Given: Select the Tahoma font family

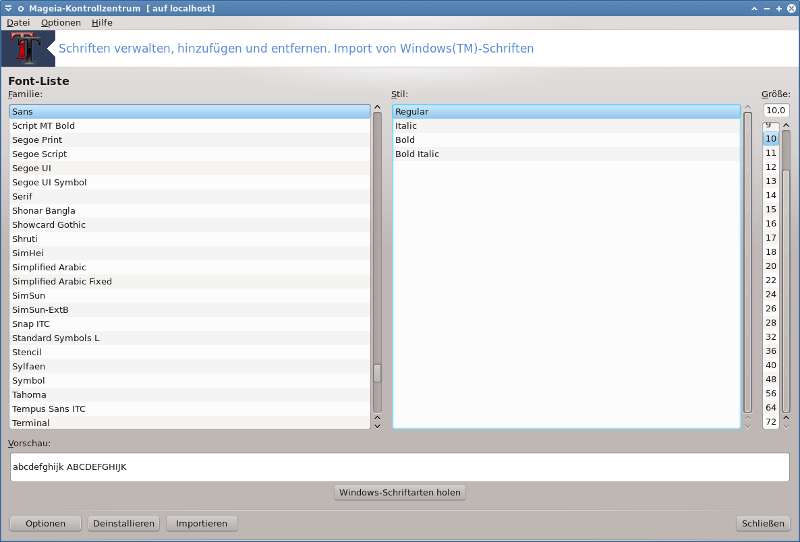Looking at the screenshot, I should point(190,395).
